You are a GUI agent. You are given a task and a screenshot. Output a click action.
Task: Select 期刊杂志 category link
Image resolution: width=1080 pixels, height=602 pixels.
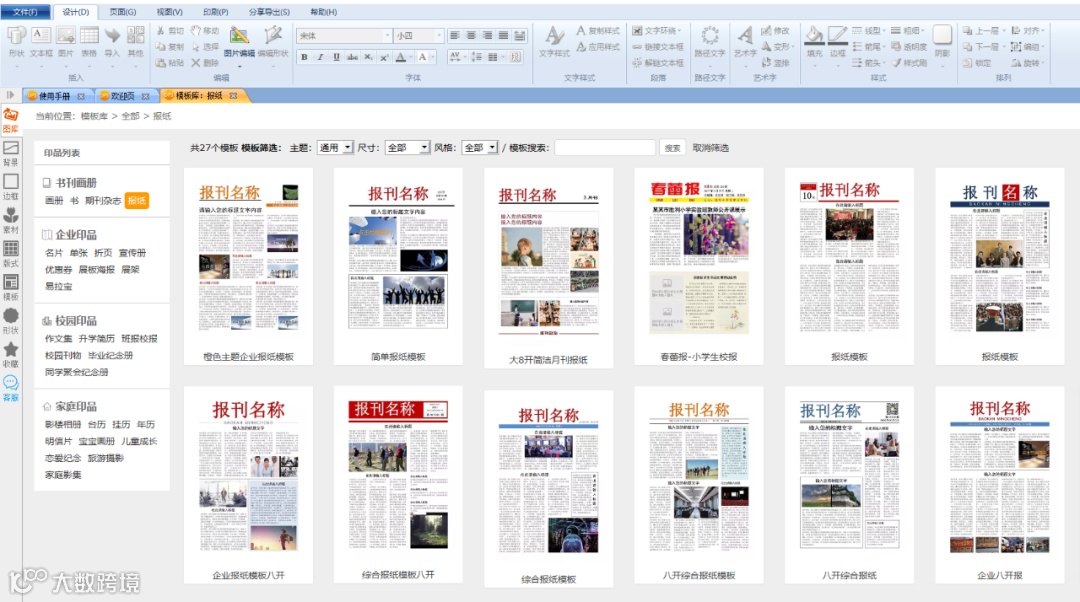(103, 200)
